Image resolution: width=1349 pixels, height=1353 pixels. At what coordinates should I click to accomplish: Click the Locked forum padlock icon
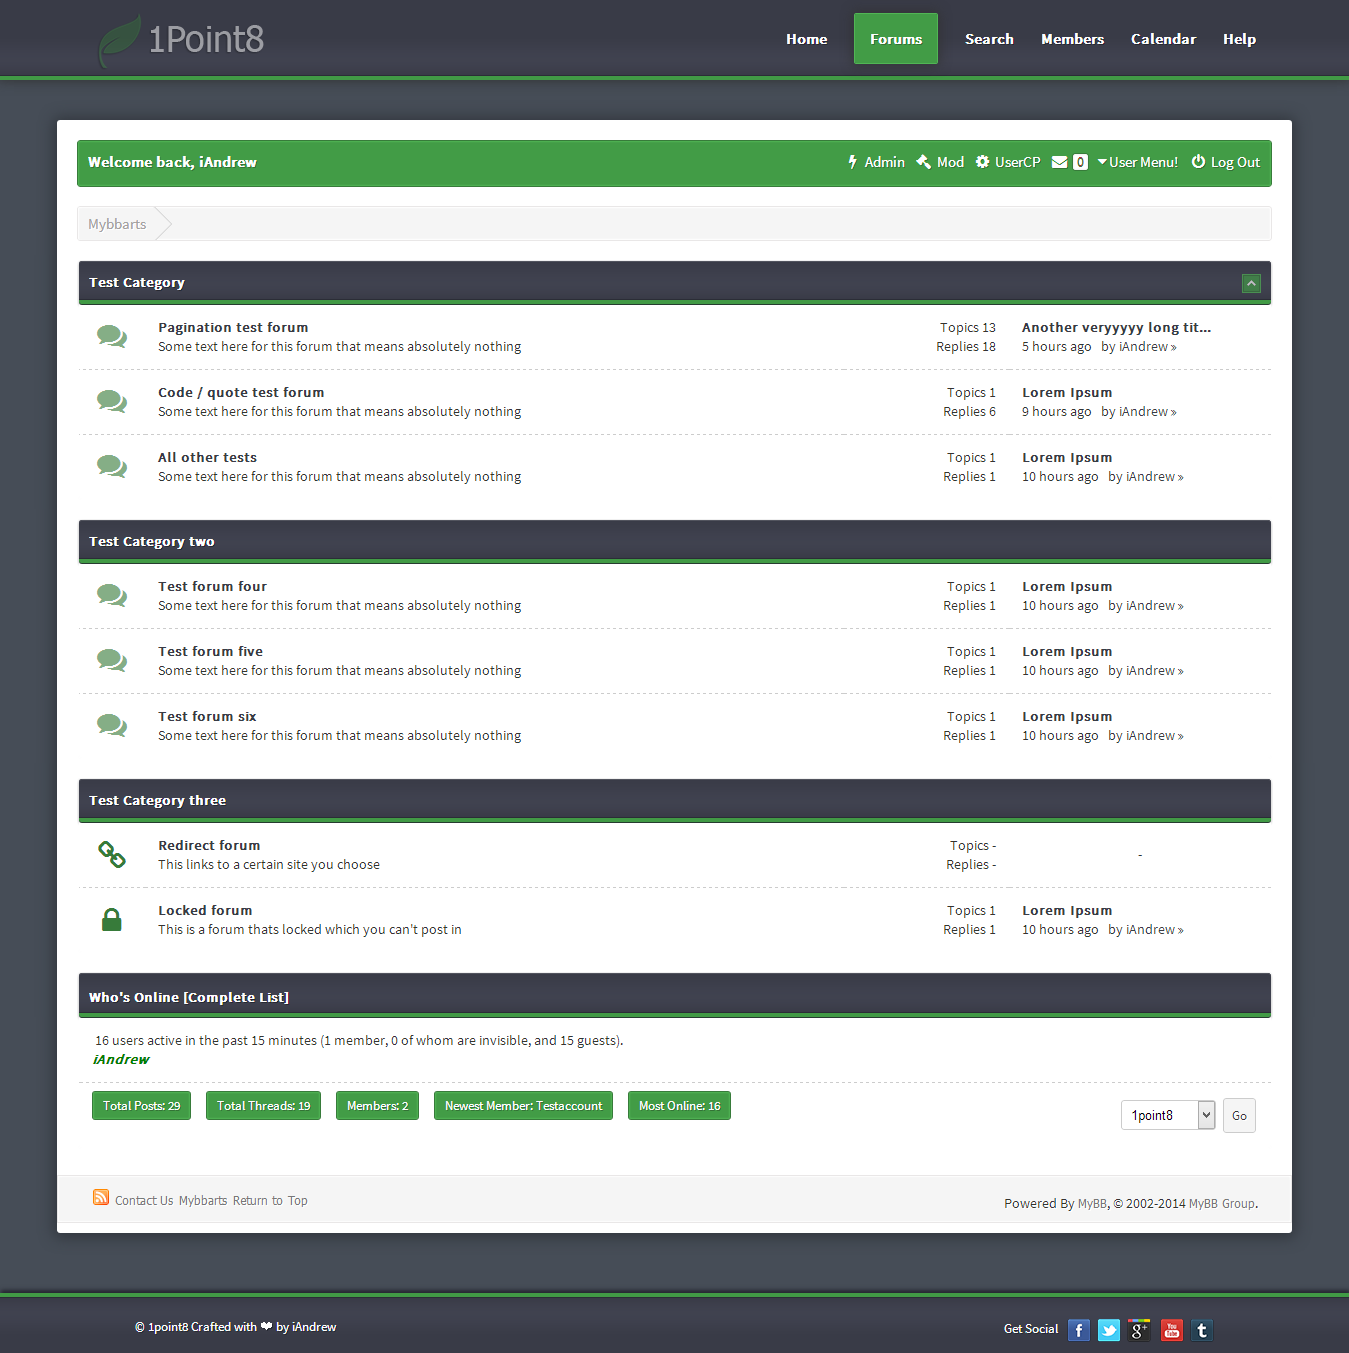click(112, 920)
